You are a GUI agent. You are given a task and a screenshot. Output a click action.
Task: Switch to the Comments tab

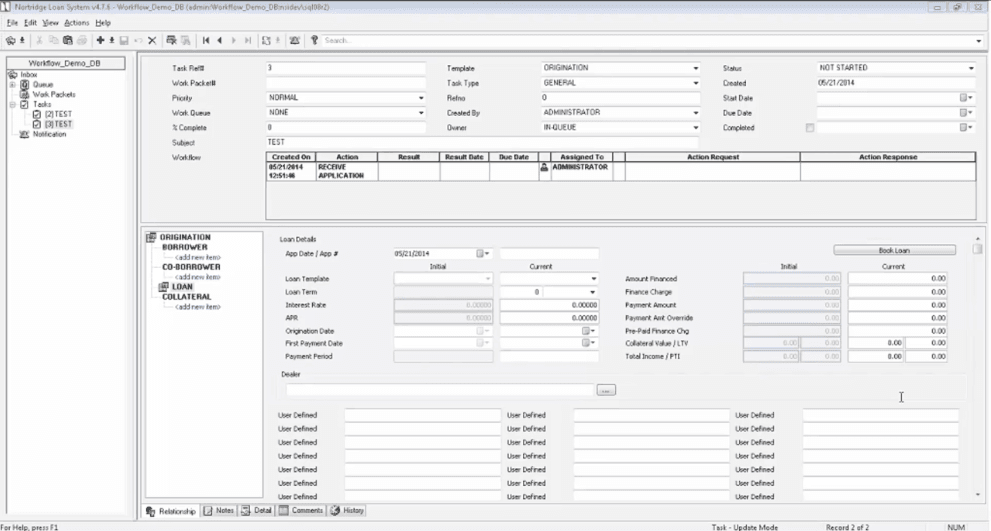tap(301, 511)
